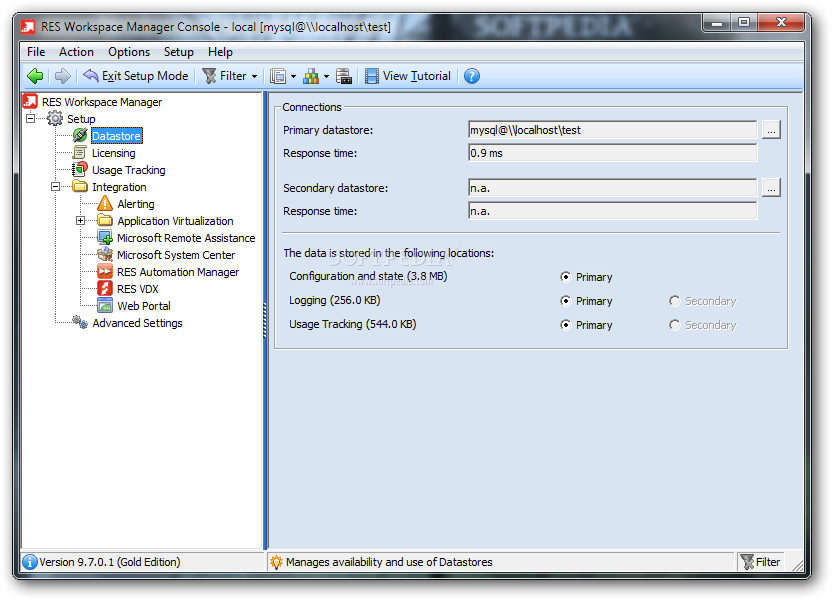
Task: Select the Datastore tree item
Action: [117, 136]
